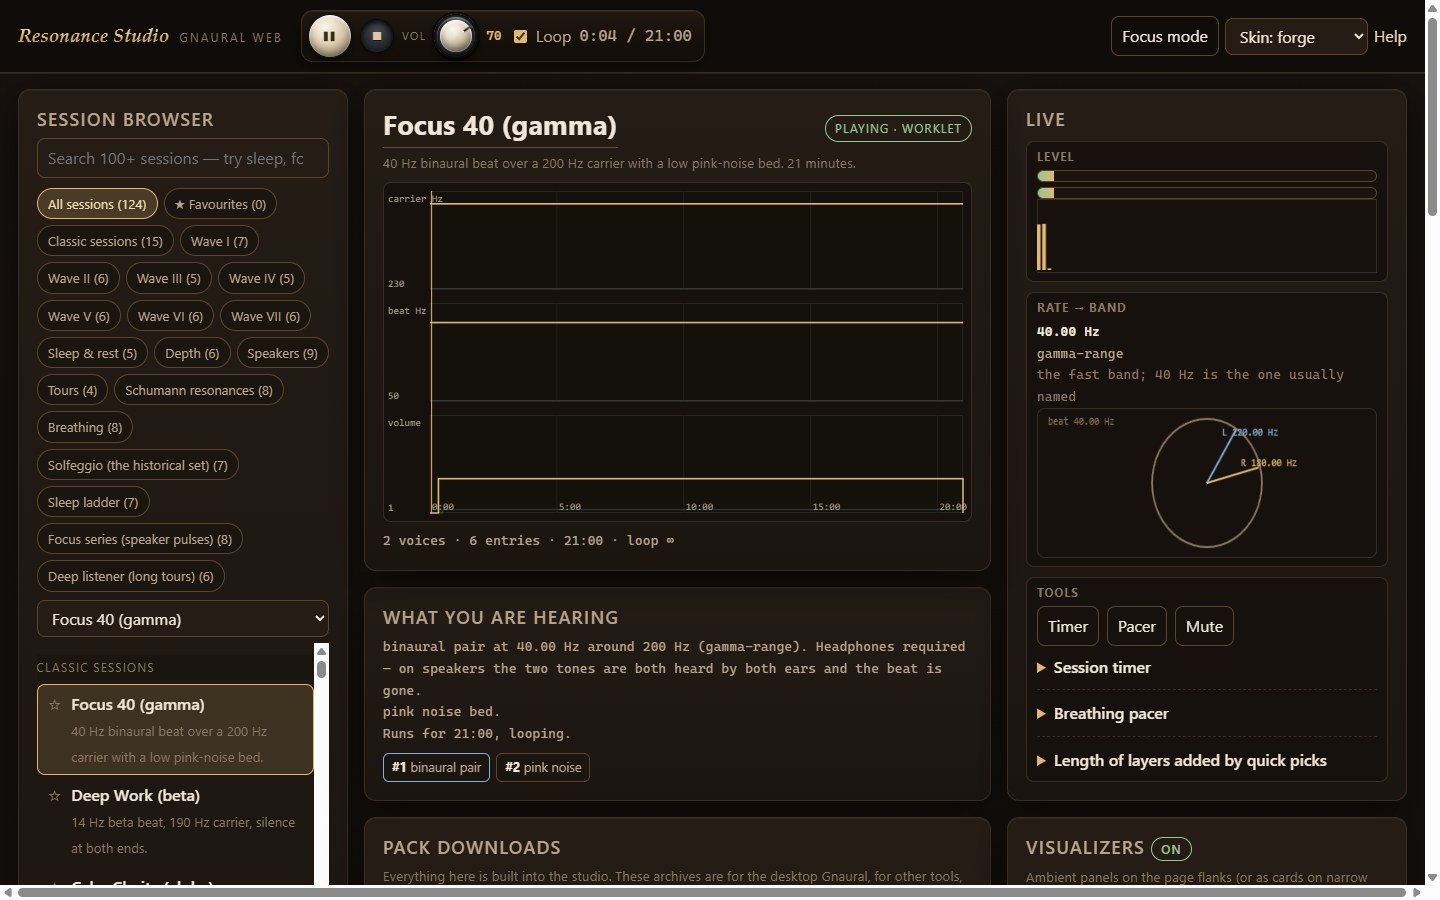This screenshot has width=1440, height=900.
Task: Open the Pacer tool
Action: tap(1137, 626)
